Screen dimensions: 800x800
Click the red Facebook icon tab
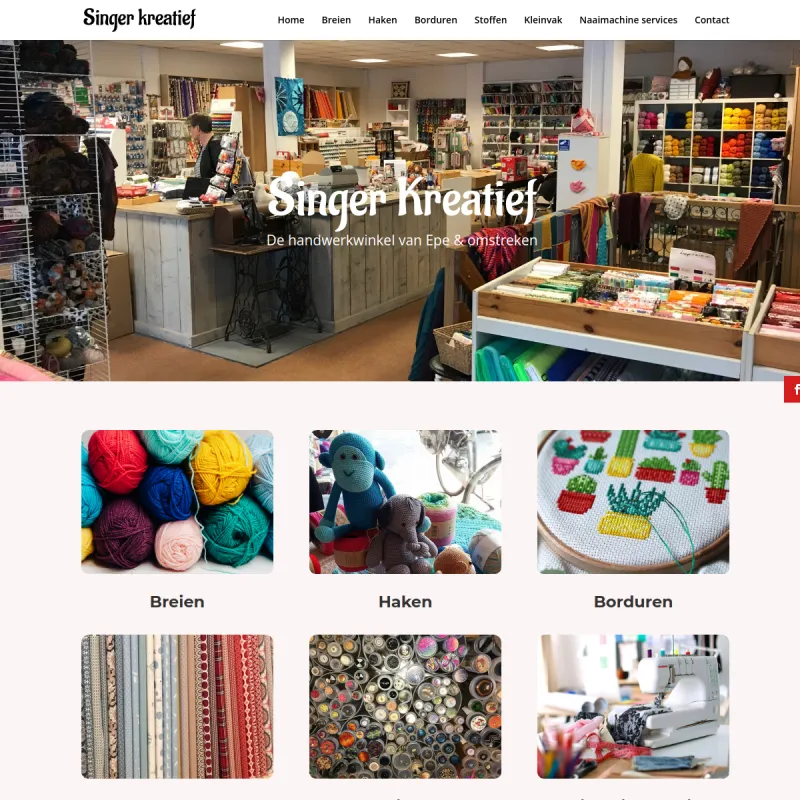[792, 389]
